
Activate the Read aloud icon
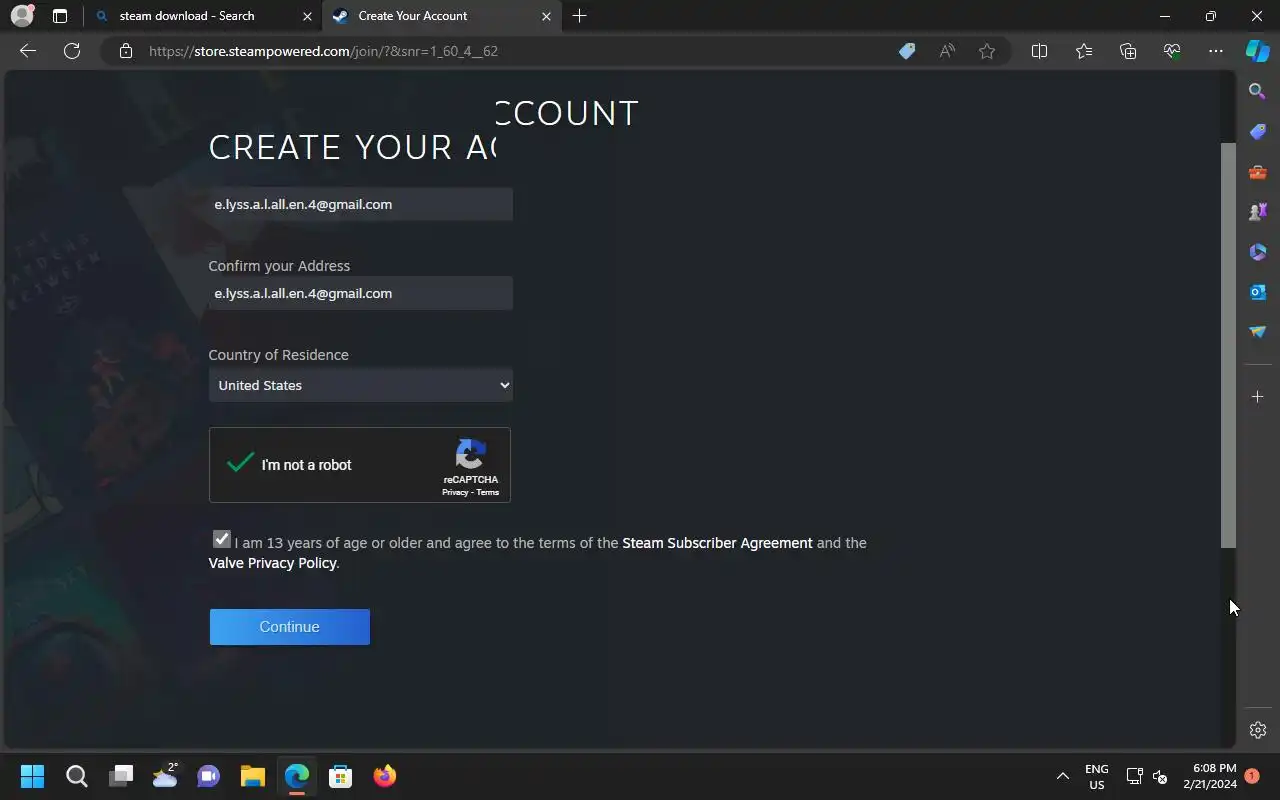click(947, 51)
